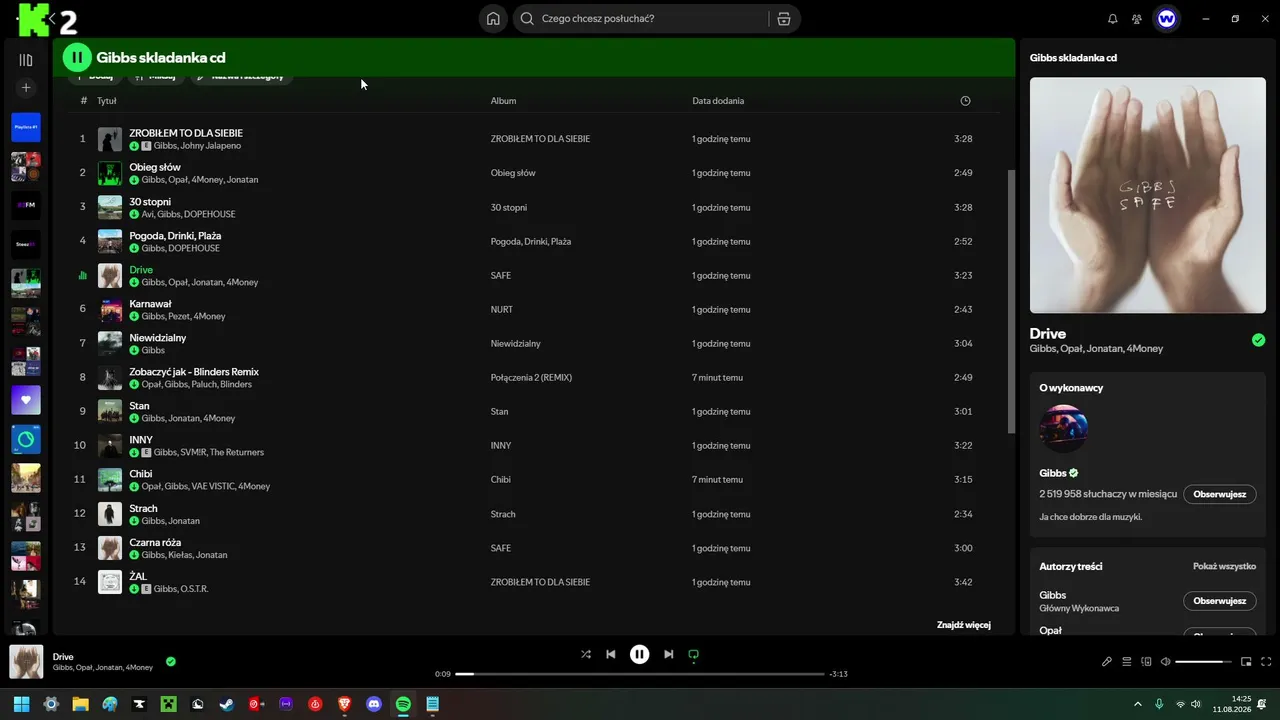Click Drive album thumbnail in player bar
Image resolution: width=1280 pixels, height=720 pixels.
pyautogui.click(x=26, y=661)
